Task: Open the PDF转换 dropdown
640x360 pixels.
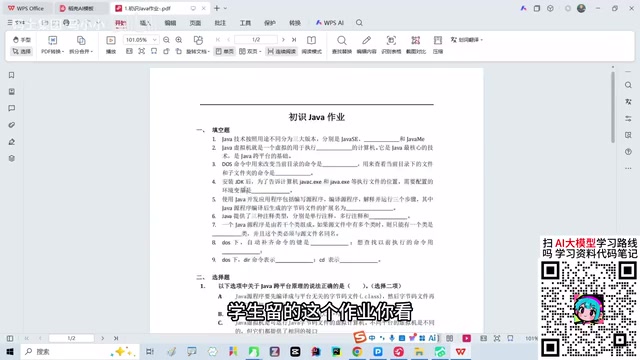Action: [53, 51]
